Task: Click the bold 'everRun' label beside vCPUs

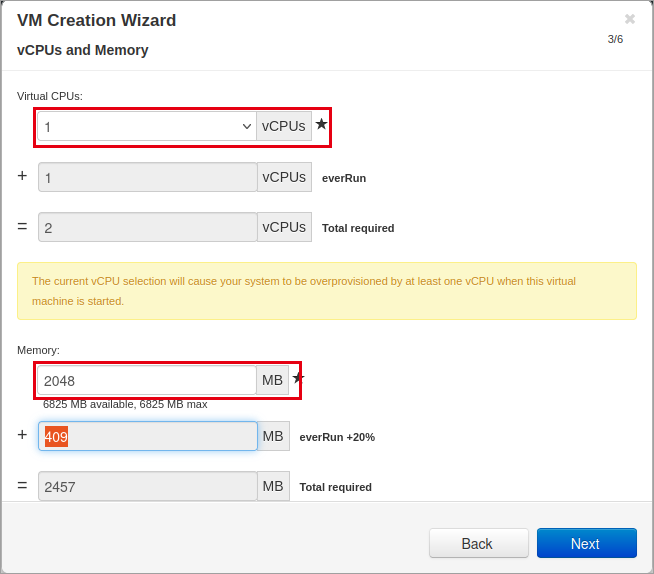Action: click(x=344, y=178)
